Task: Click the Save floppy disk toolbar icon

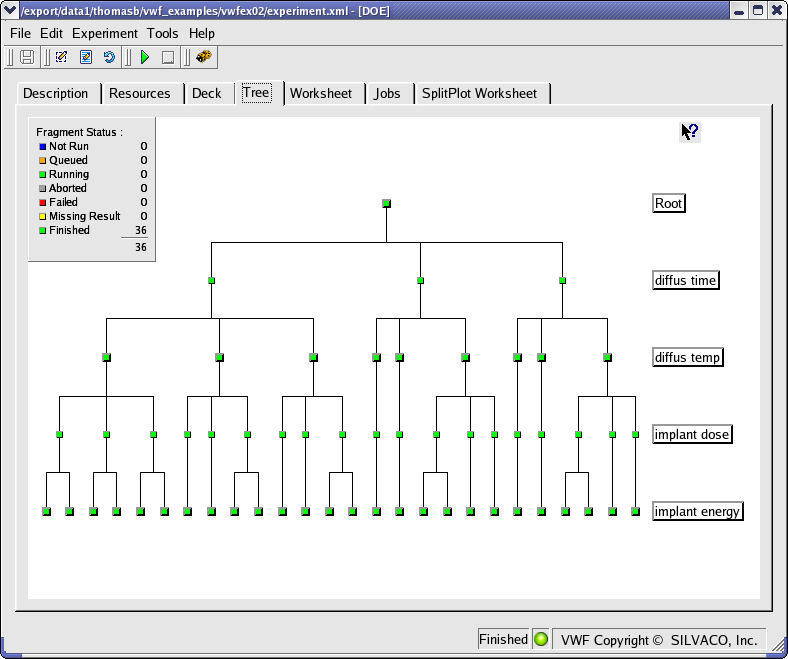Action: coord(27,57)
